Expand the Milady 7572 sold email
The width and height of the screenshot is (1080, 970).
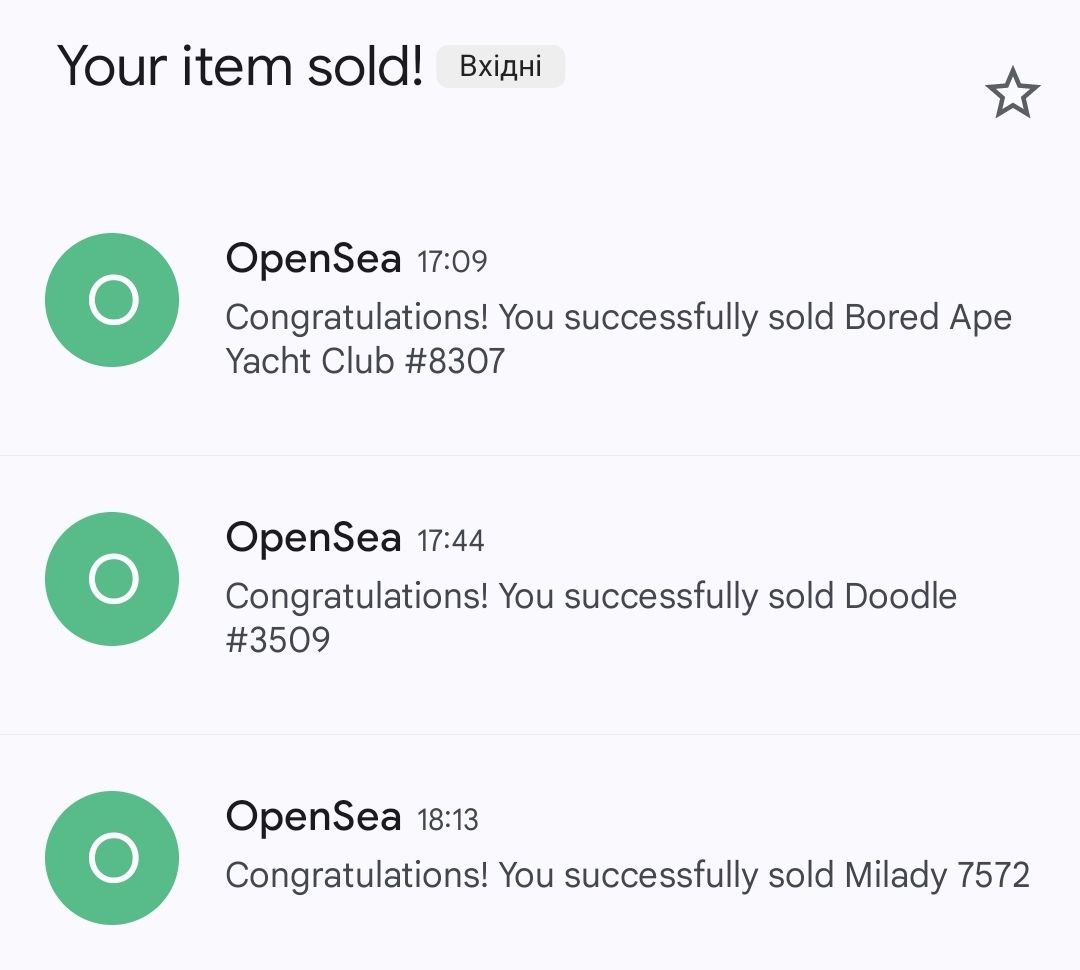coord(540,853)
